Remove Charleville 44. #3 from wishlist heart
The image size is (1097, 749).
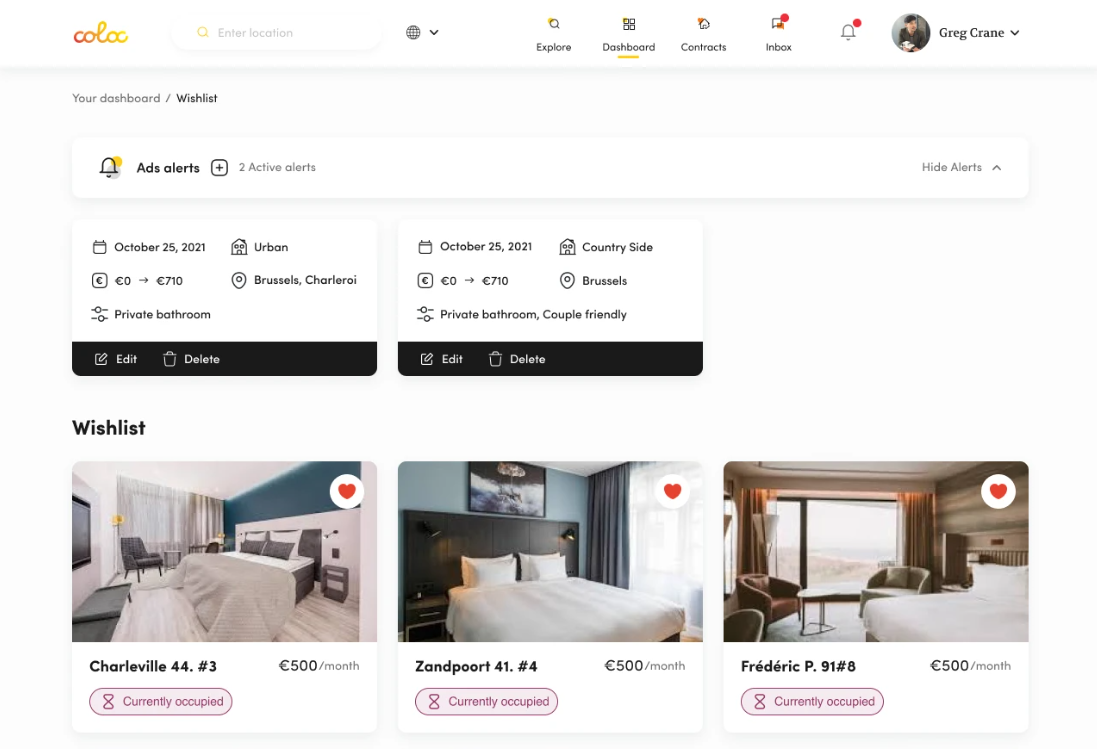click(347, 492)
